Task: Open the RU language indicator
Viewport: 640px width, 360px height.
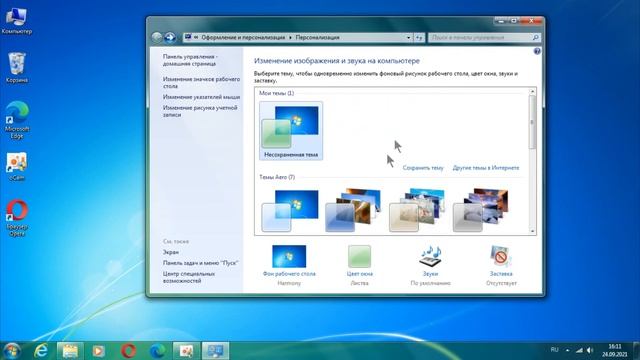Action: point(554,350)
